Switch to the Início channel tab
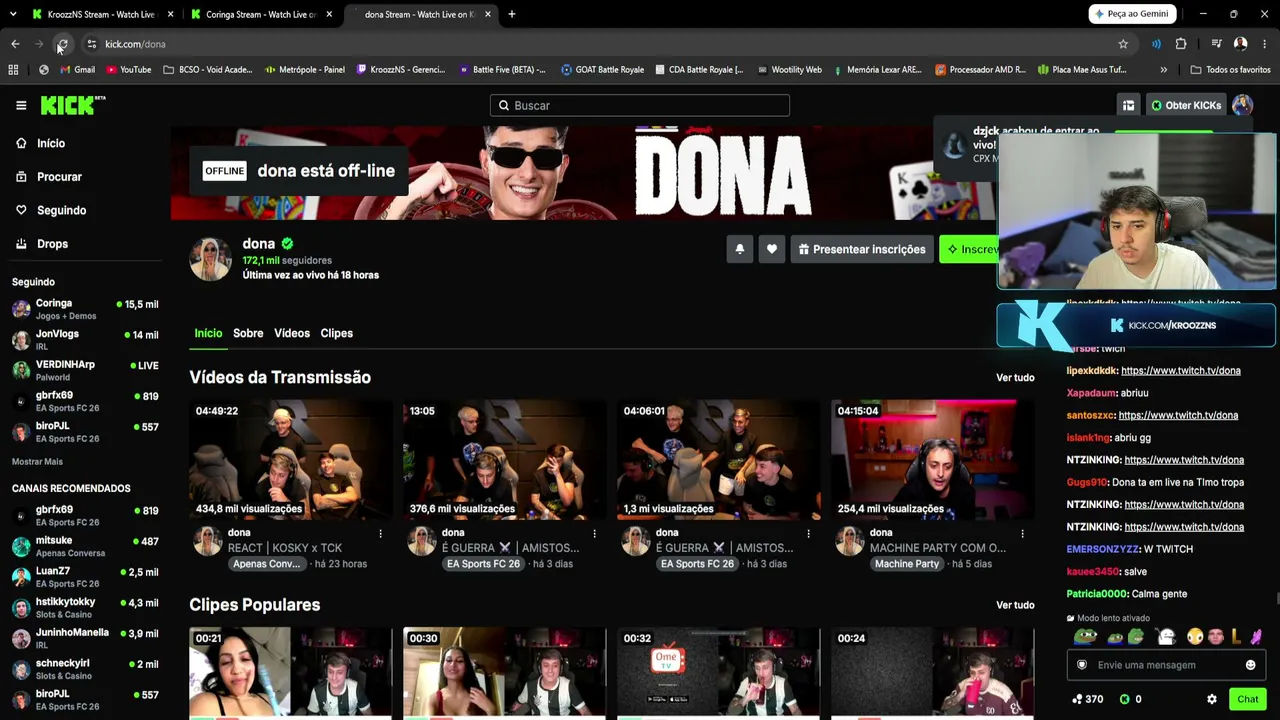Screen dimensions: 1280x720 click(x=208, y=333)
